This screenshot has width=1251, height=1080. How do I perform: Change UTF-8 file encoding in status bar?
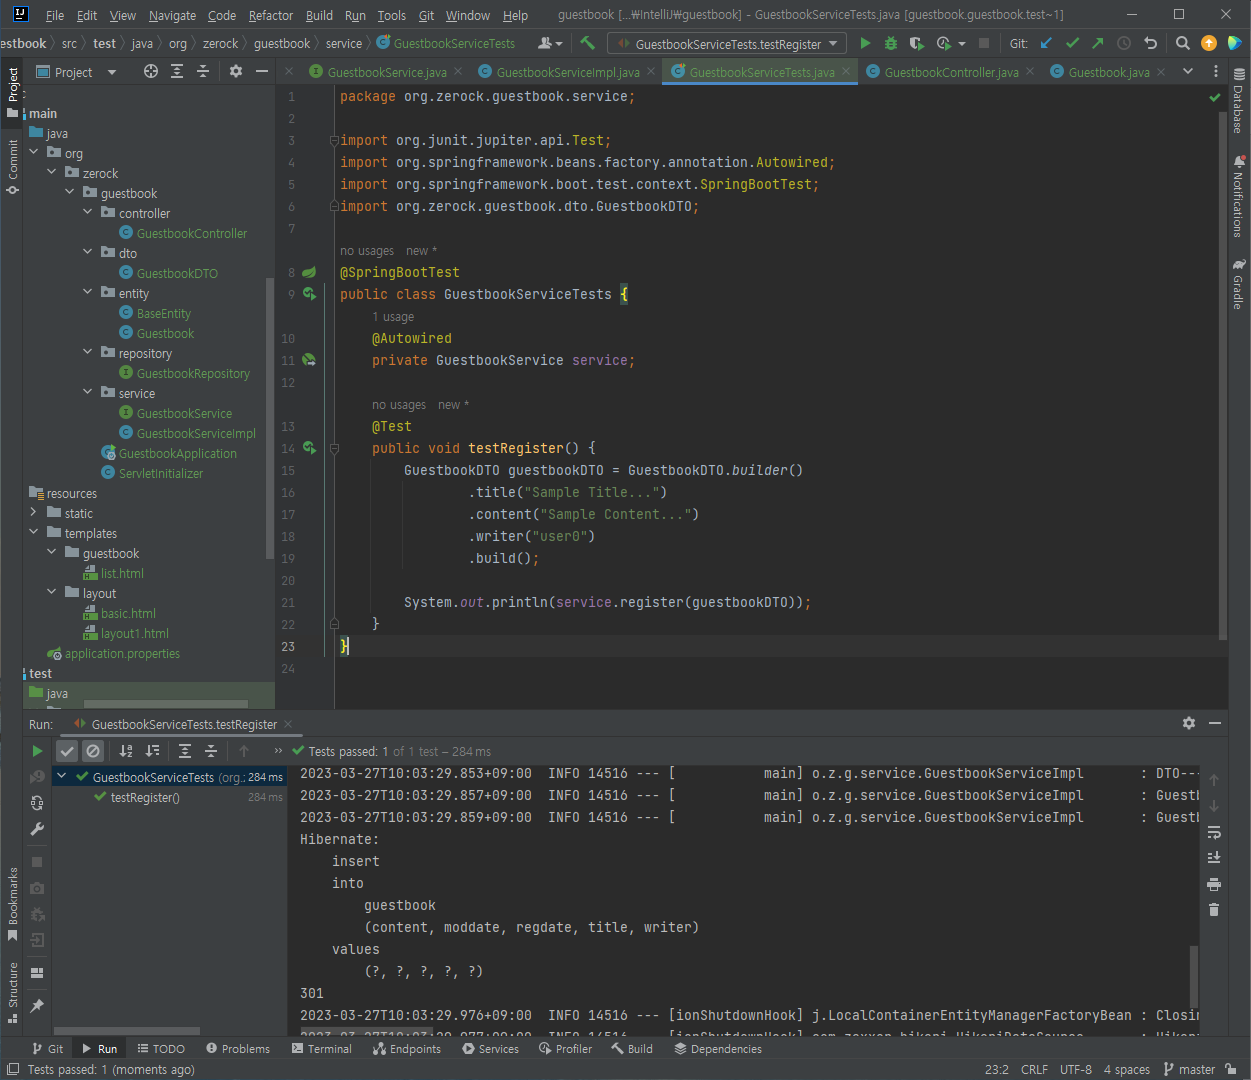coord(1075,1069)
